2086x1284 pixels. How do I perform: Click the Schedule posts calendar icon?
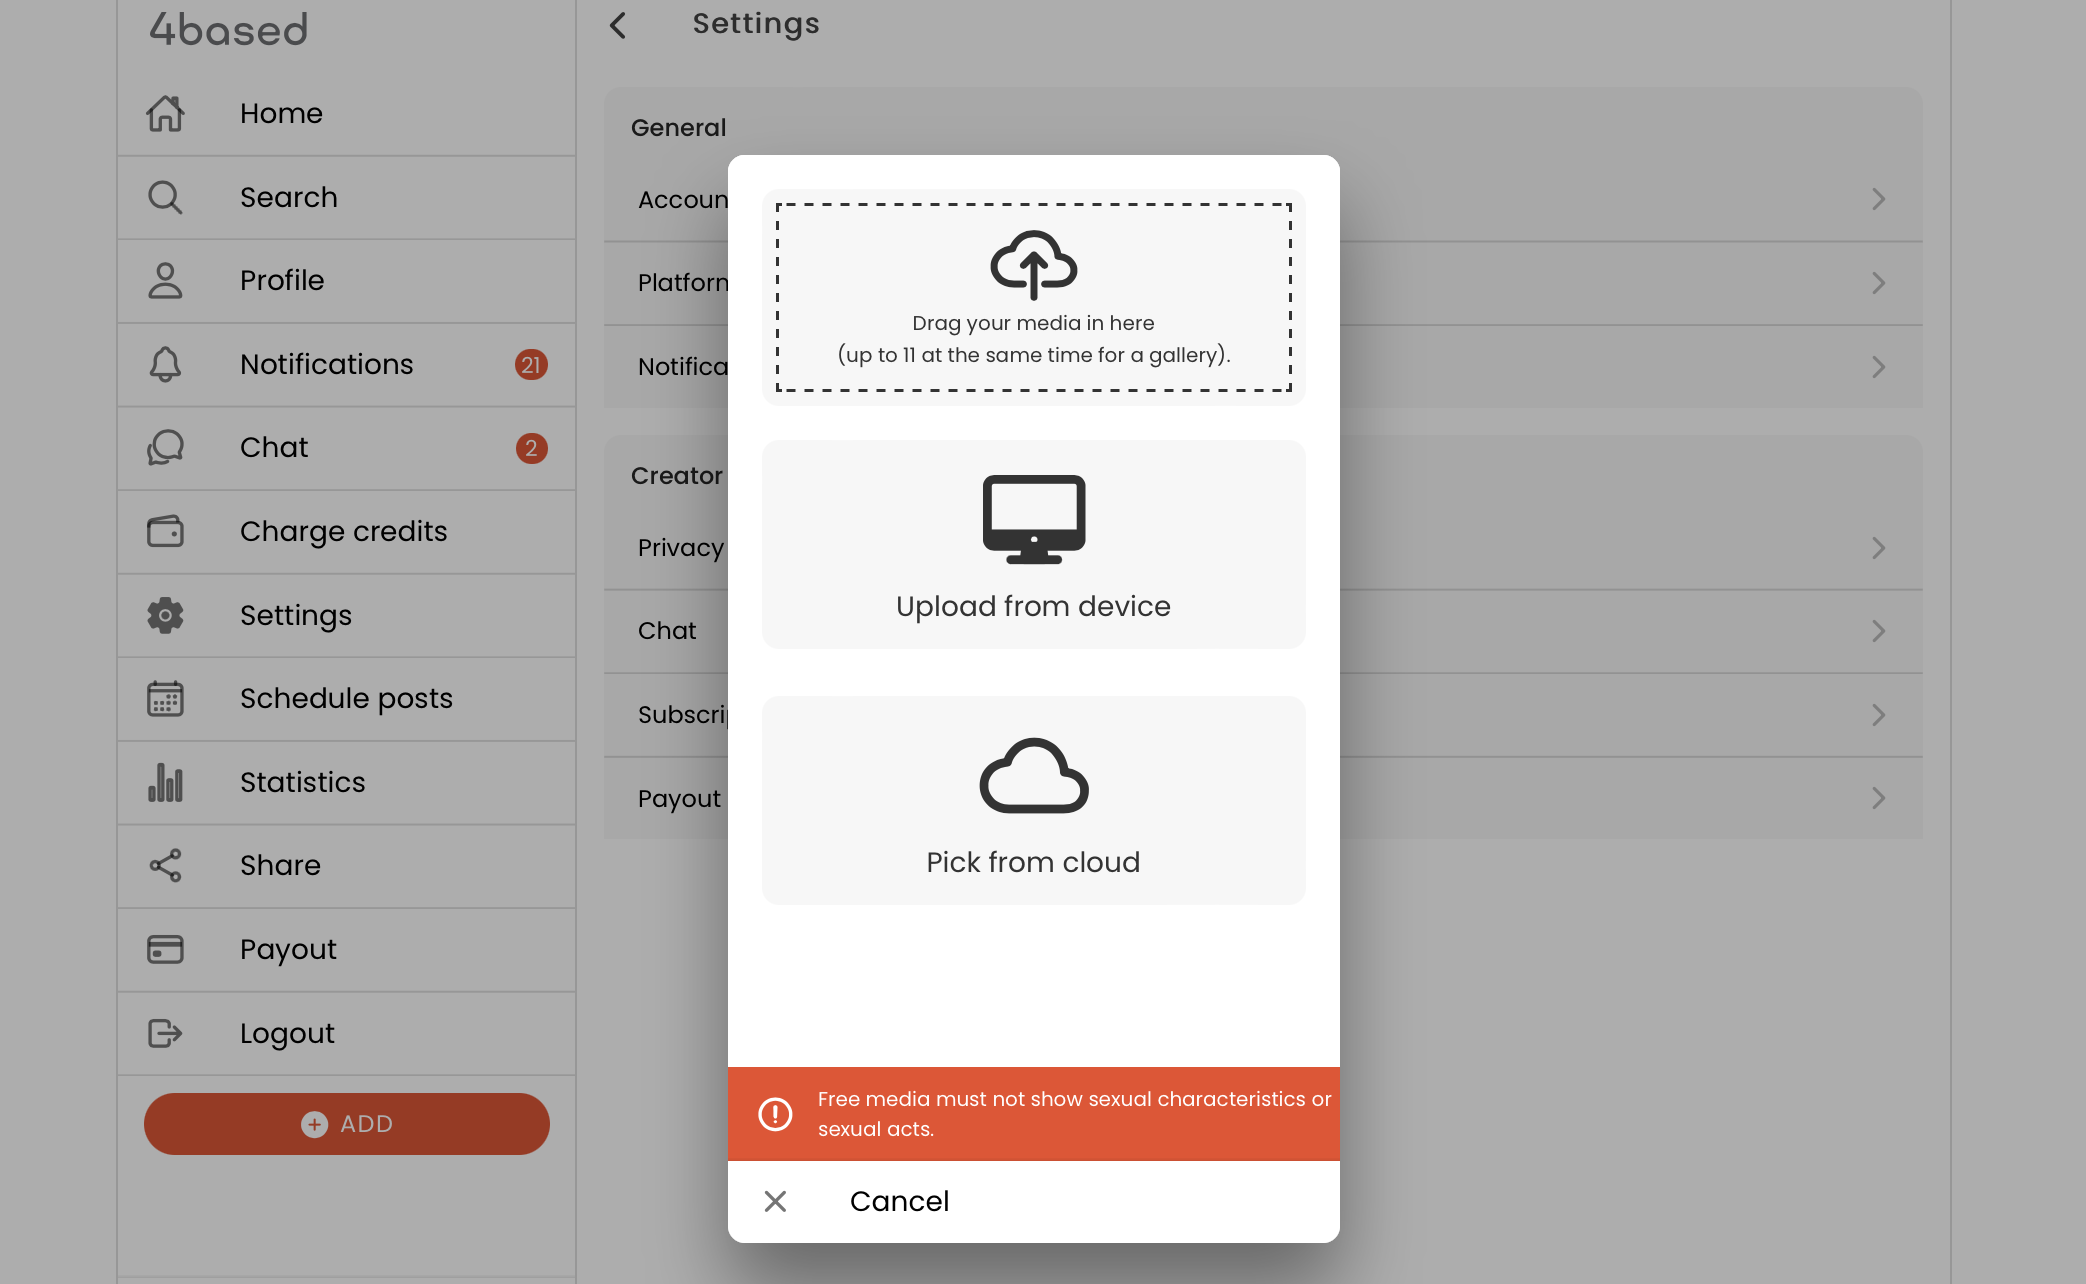click(165, 698)
